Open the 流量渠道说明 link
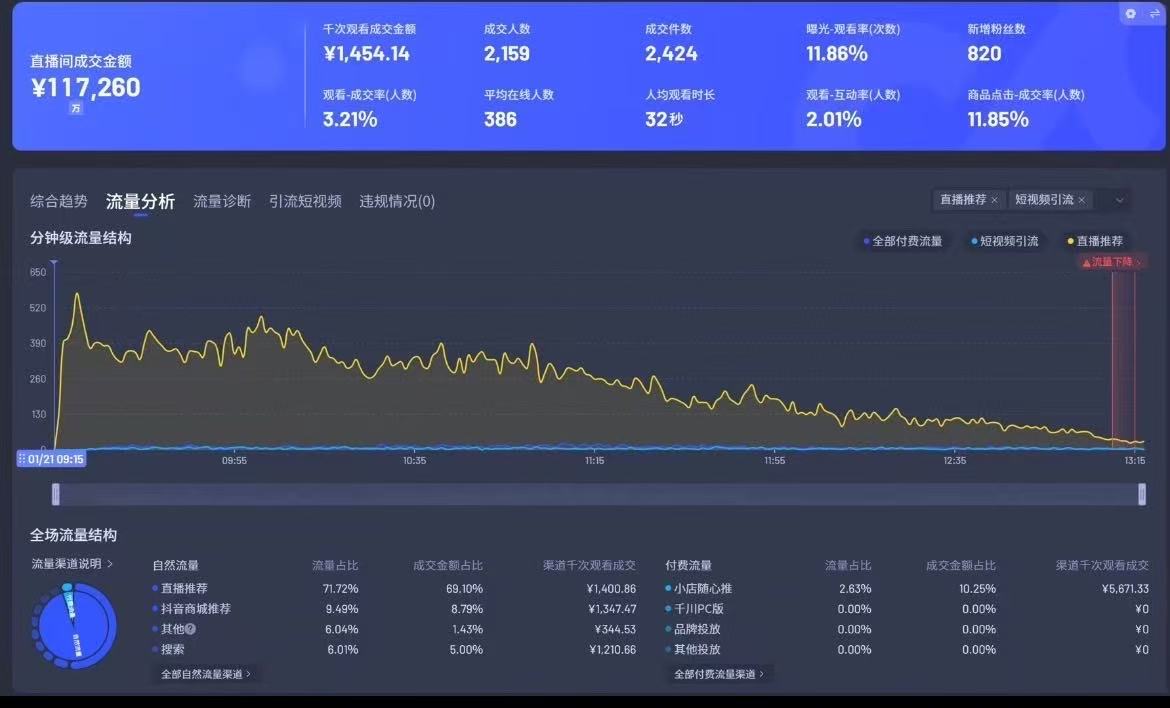Viewport: 1170px width, 708px height. coord(72,563)
